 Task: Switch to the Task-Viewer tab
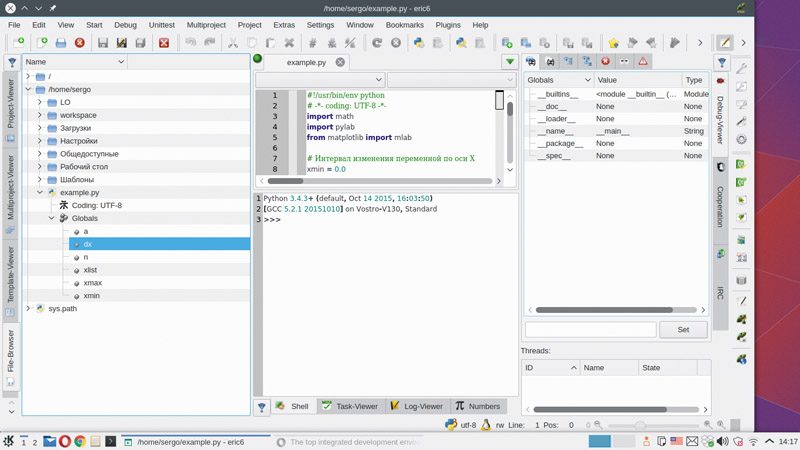tap(349, 406)
